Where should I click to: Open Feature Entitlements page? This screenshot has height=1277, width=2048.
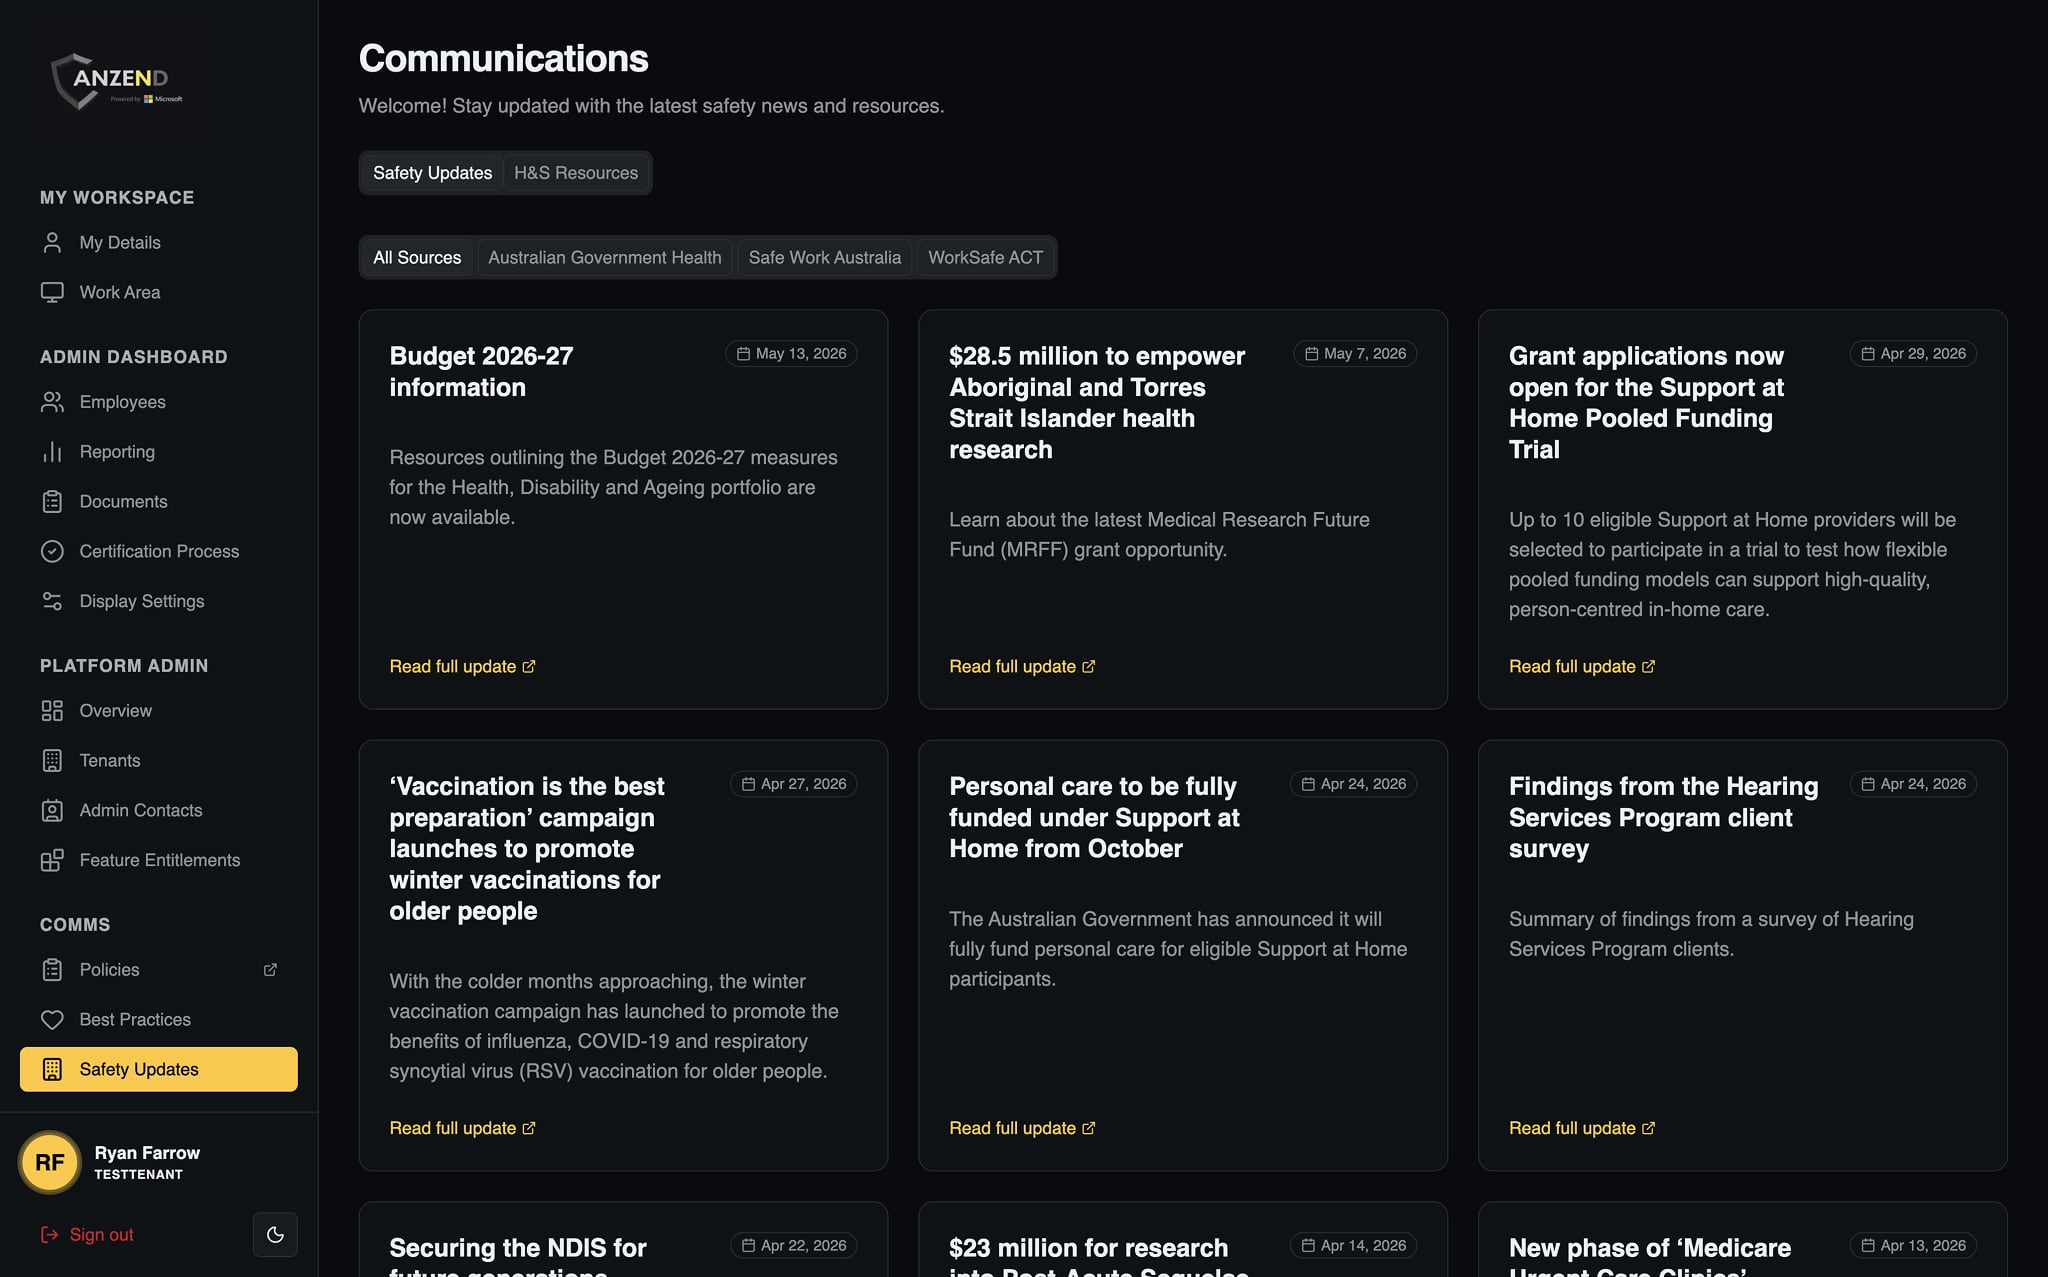coord(159,860)
